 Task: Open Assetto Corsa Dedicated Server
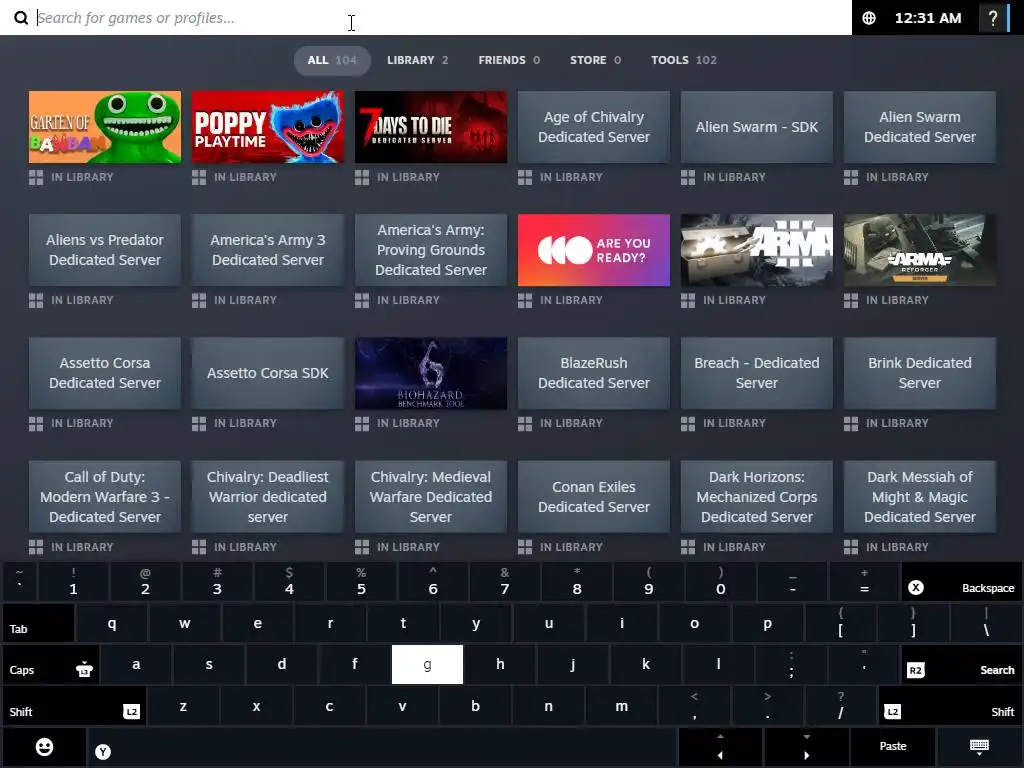pyautogui.click(x=104, y=373)
